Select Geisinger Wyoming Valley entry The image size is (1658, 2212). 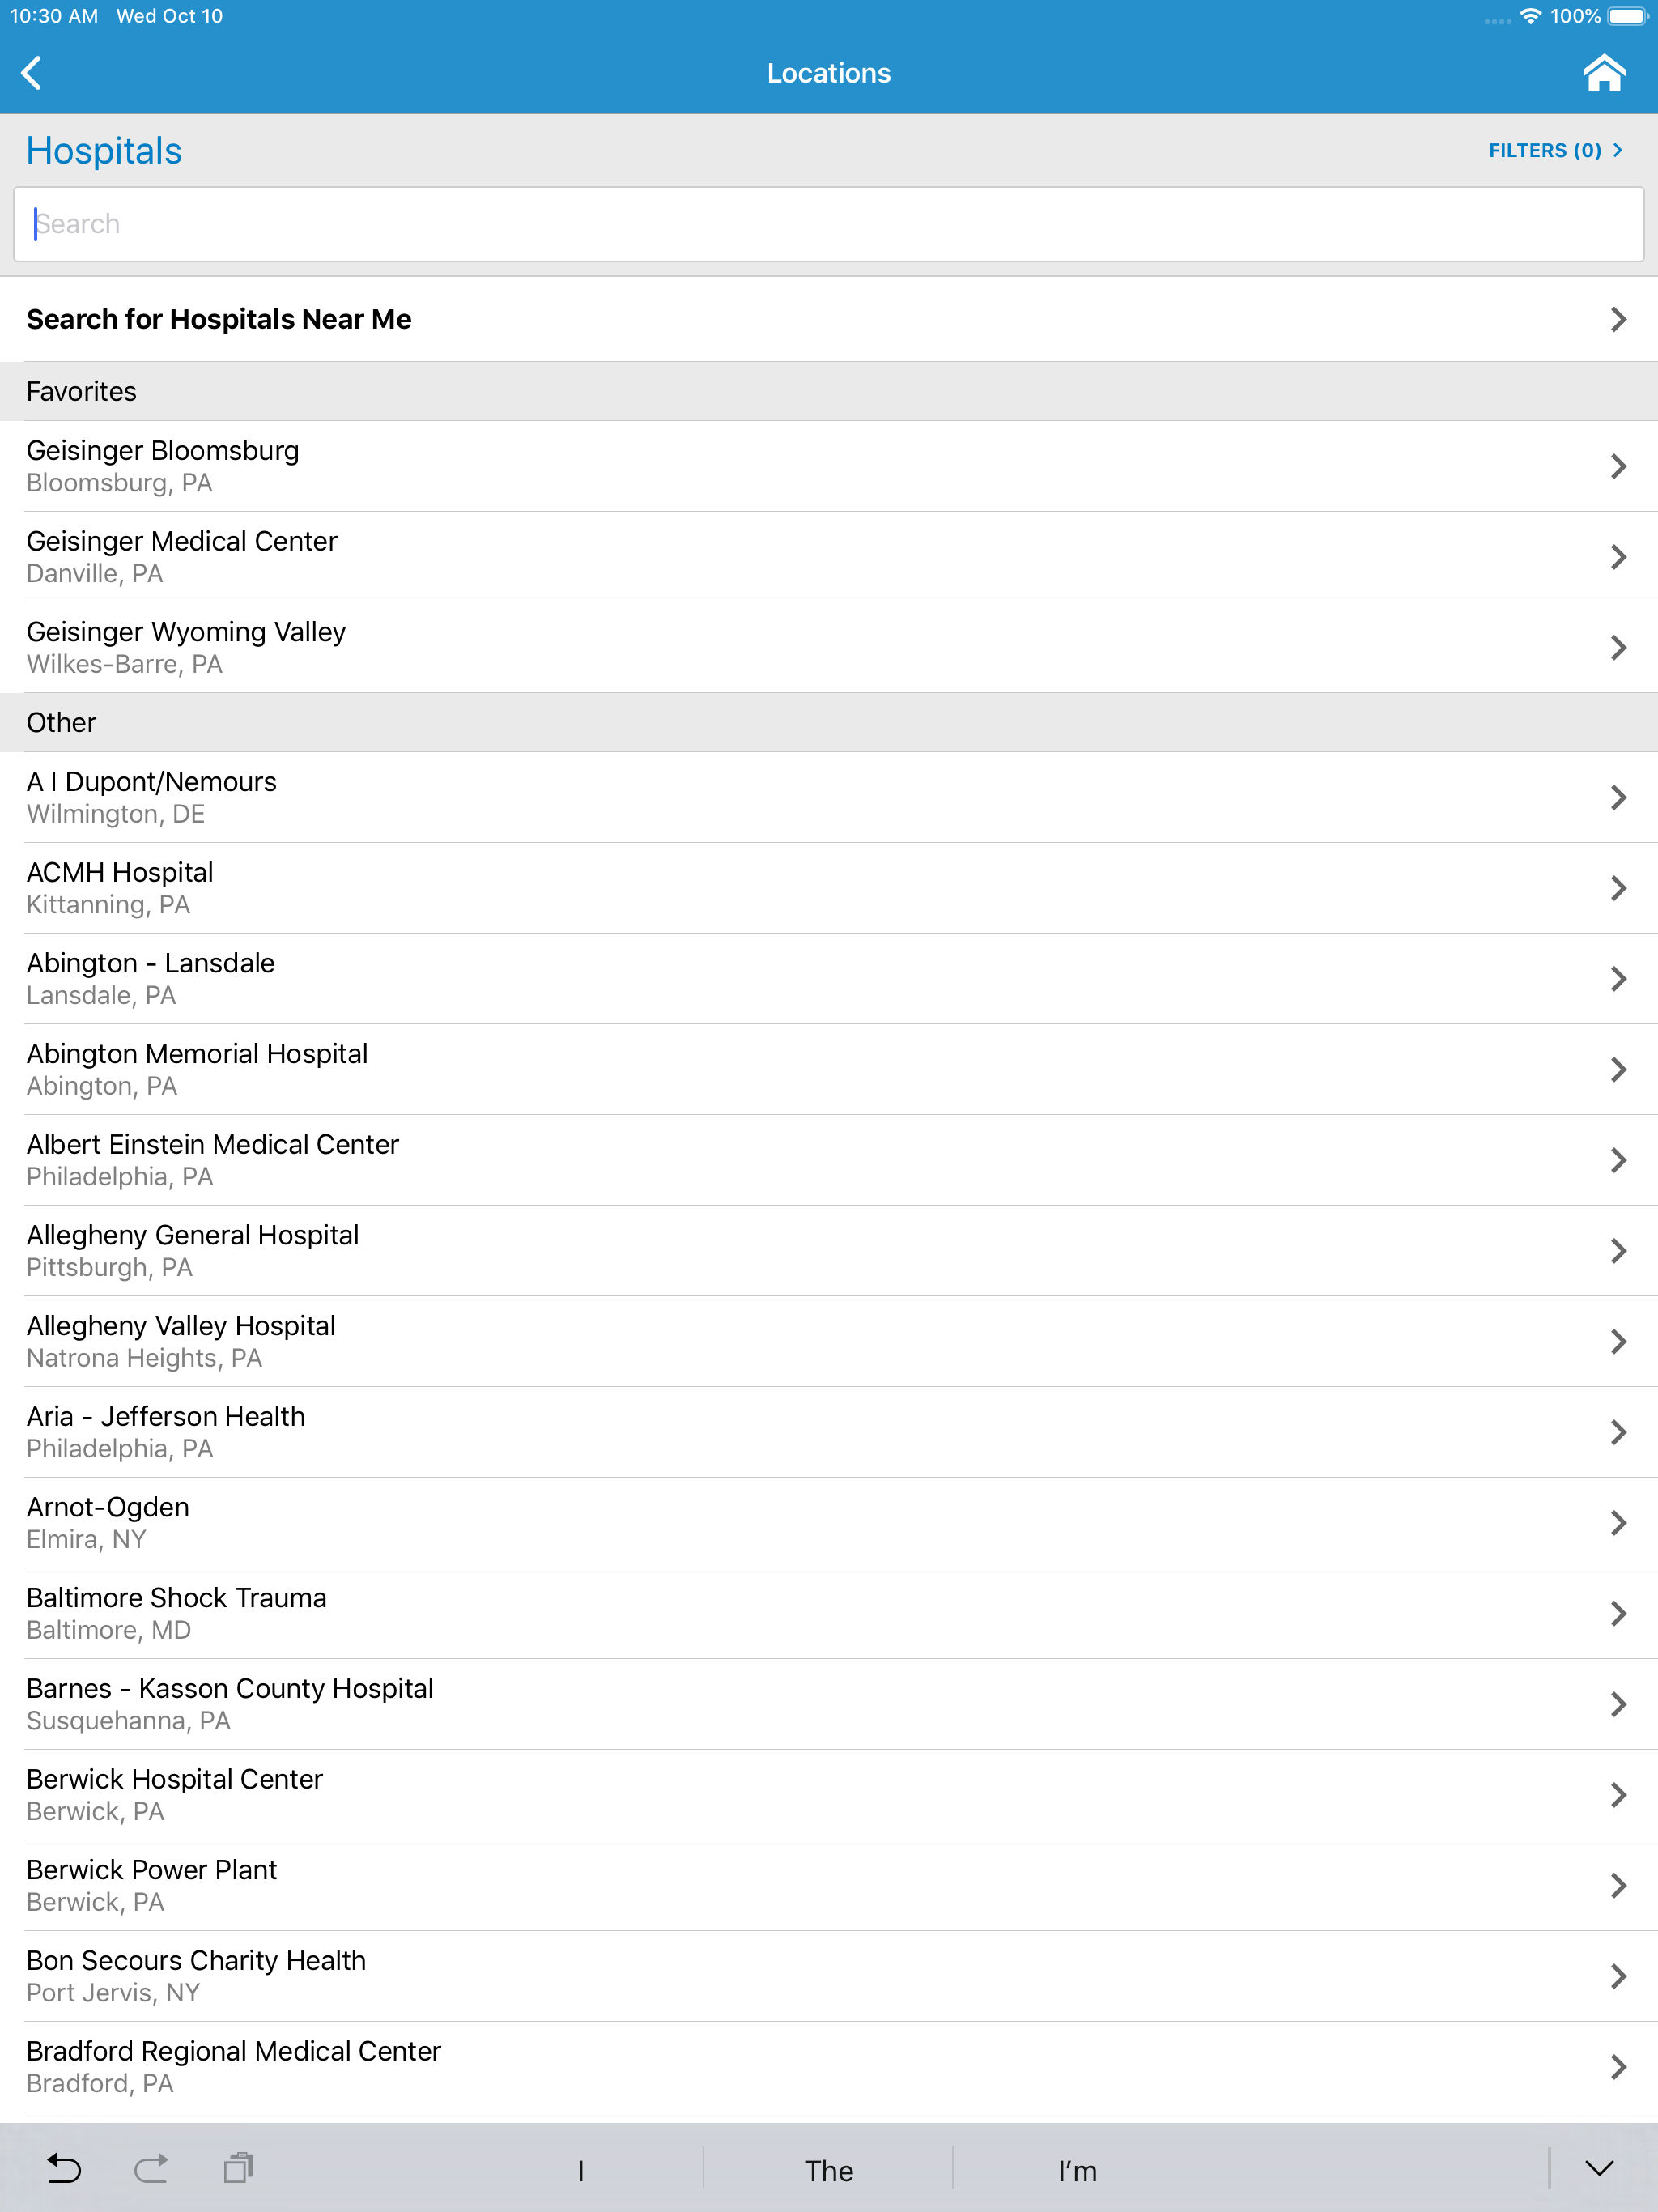[829, 647]
